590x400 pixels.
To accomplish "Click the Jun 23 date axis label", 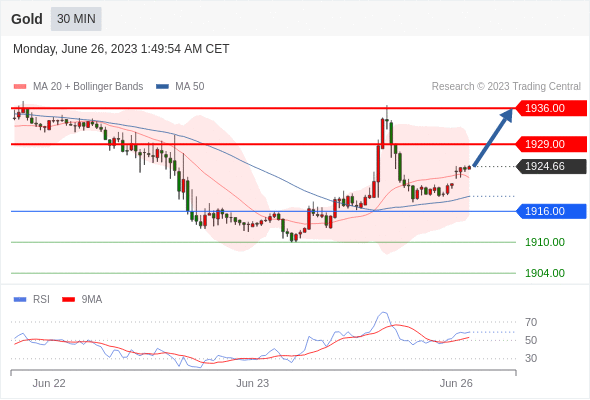I will pyautogui.click(x=252, y=383).
